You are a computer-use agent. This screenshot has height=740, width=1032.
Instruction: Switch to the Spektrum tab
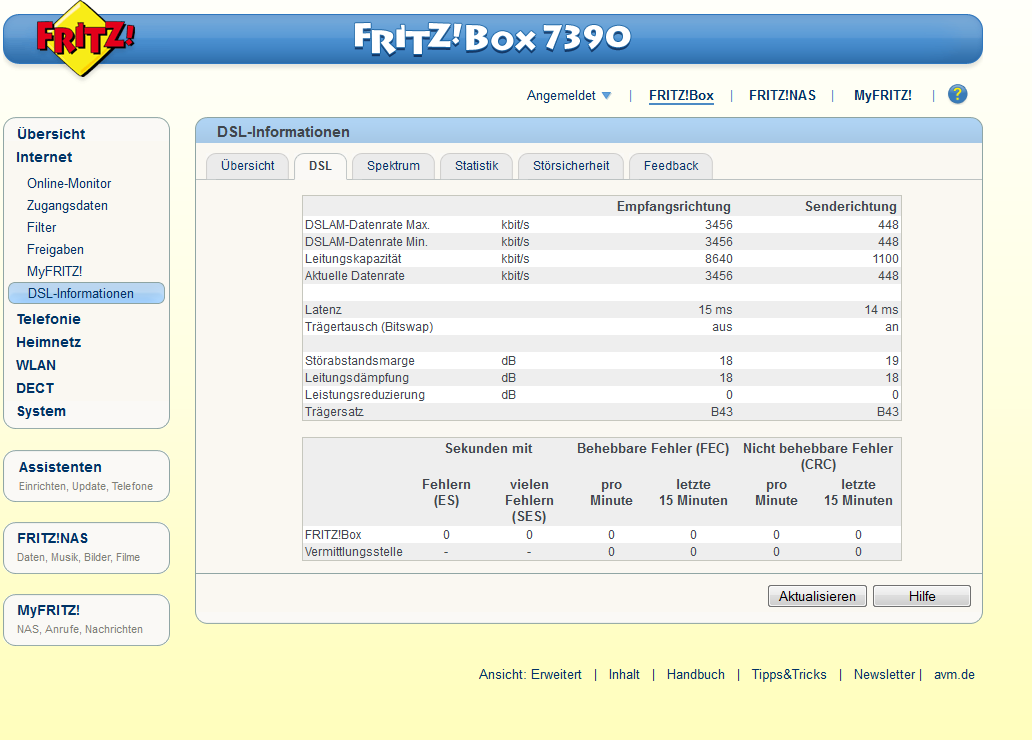pos(394,166)
